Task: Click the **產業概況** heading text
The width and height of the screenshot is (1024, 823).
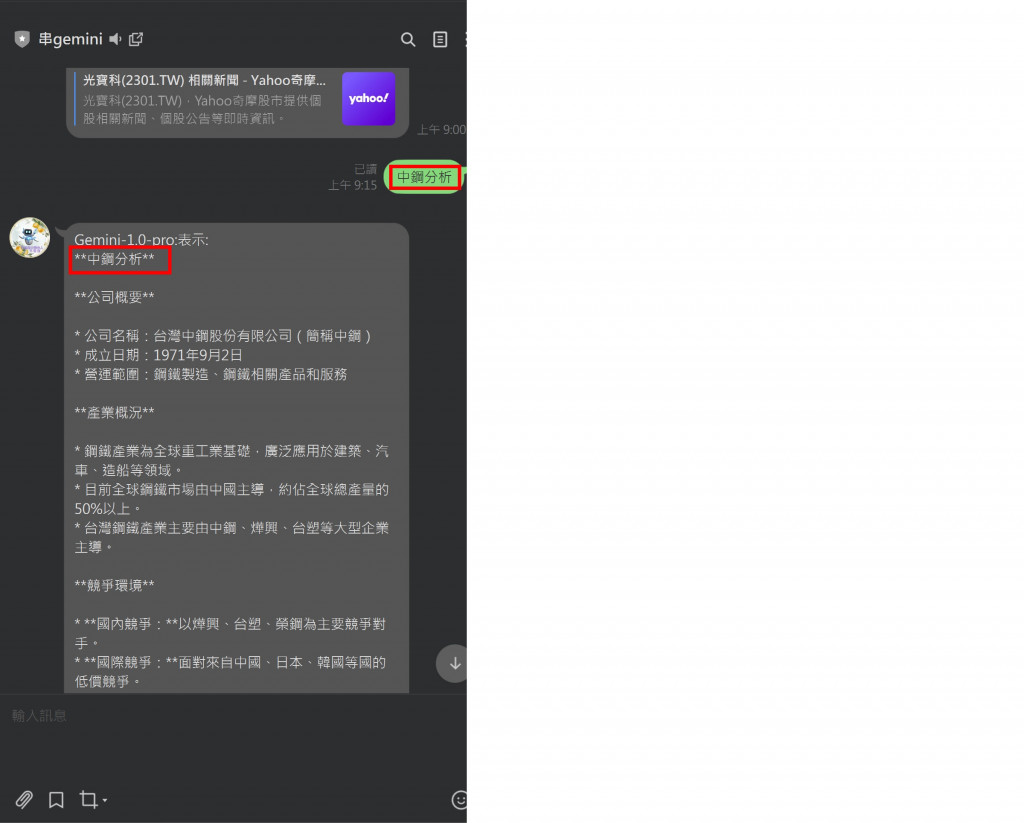Action: click(114, 413)
